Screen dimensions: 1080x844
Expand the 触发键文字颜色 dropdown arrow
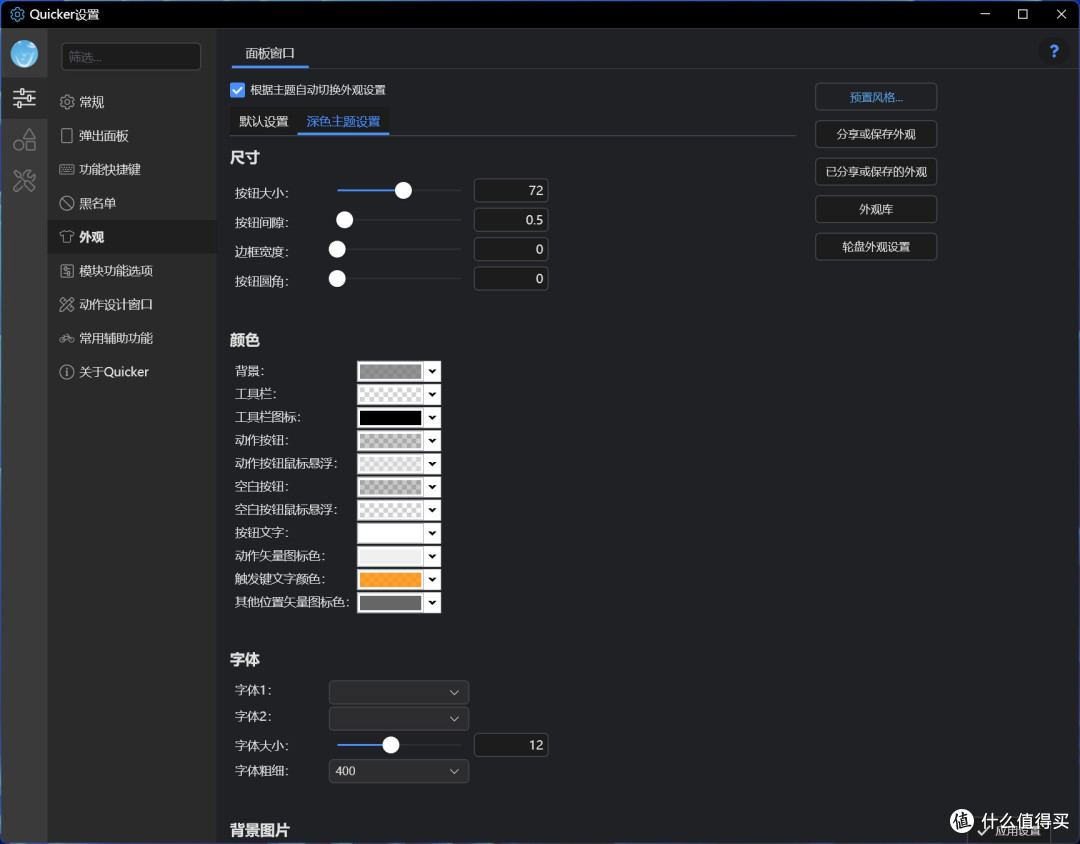432,579
